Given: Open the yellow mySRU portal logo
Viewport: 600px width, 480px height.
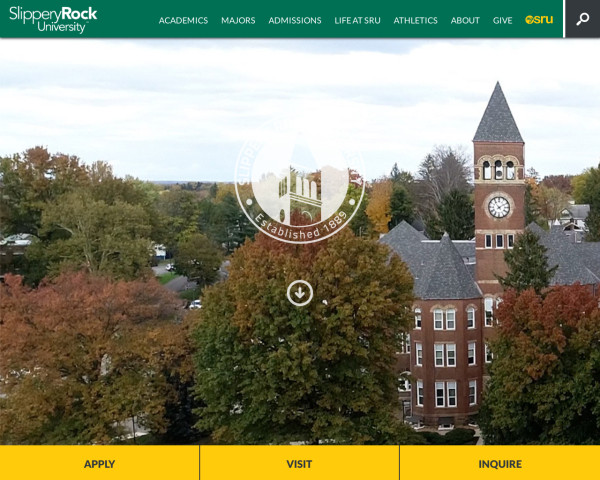Looking at the screenshot, I should [539, 20].
